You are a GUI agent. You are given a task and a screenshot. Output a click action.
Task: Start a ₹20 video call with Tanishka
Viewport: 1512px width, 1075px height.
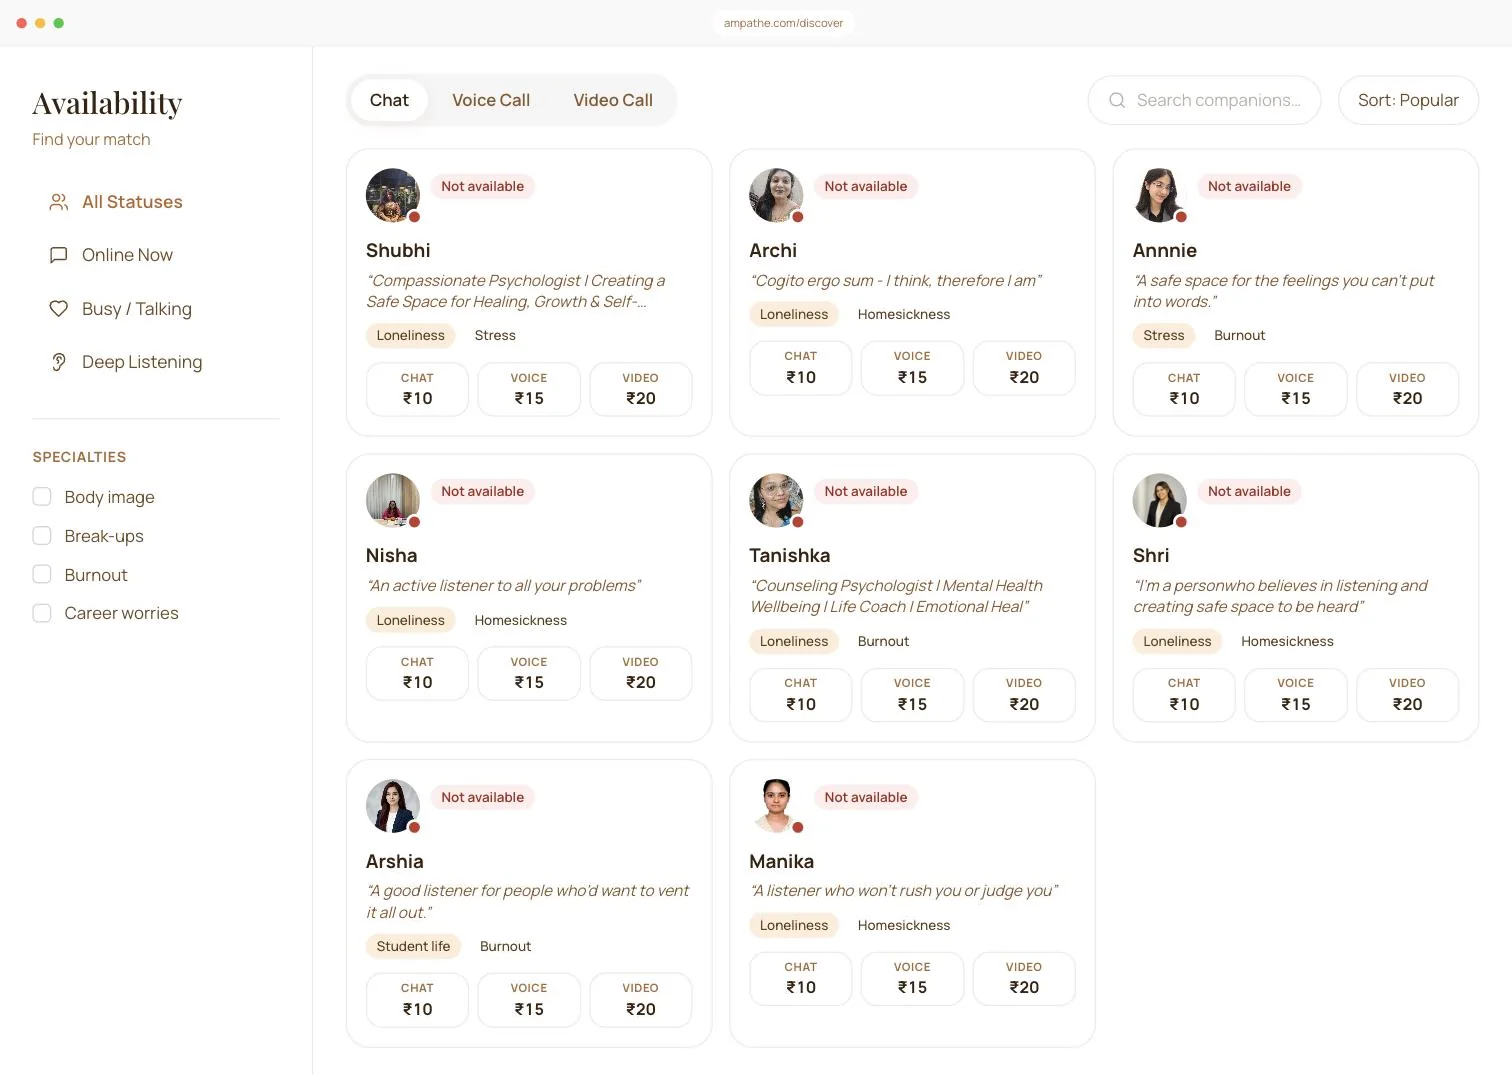[1024, 694]
